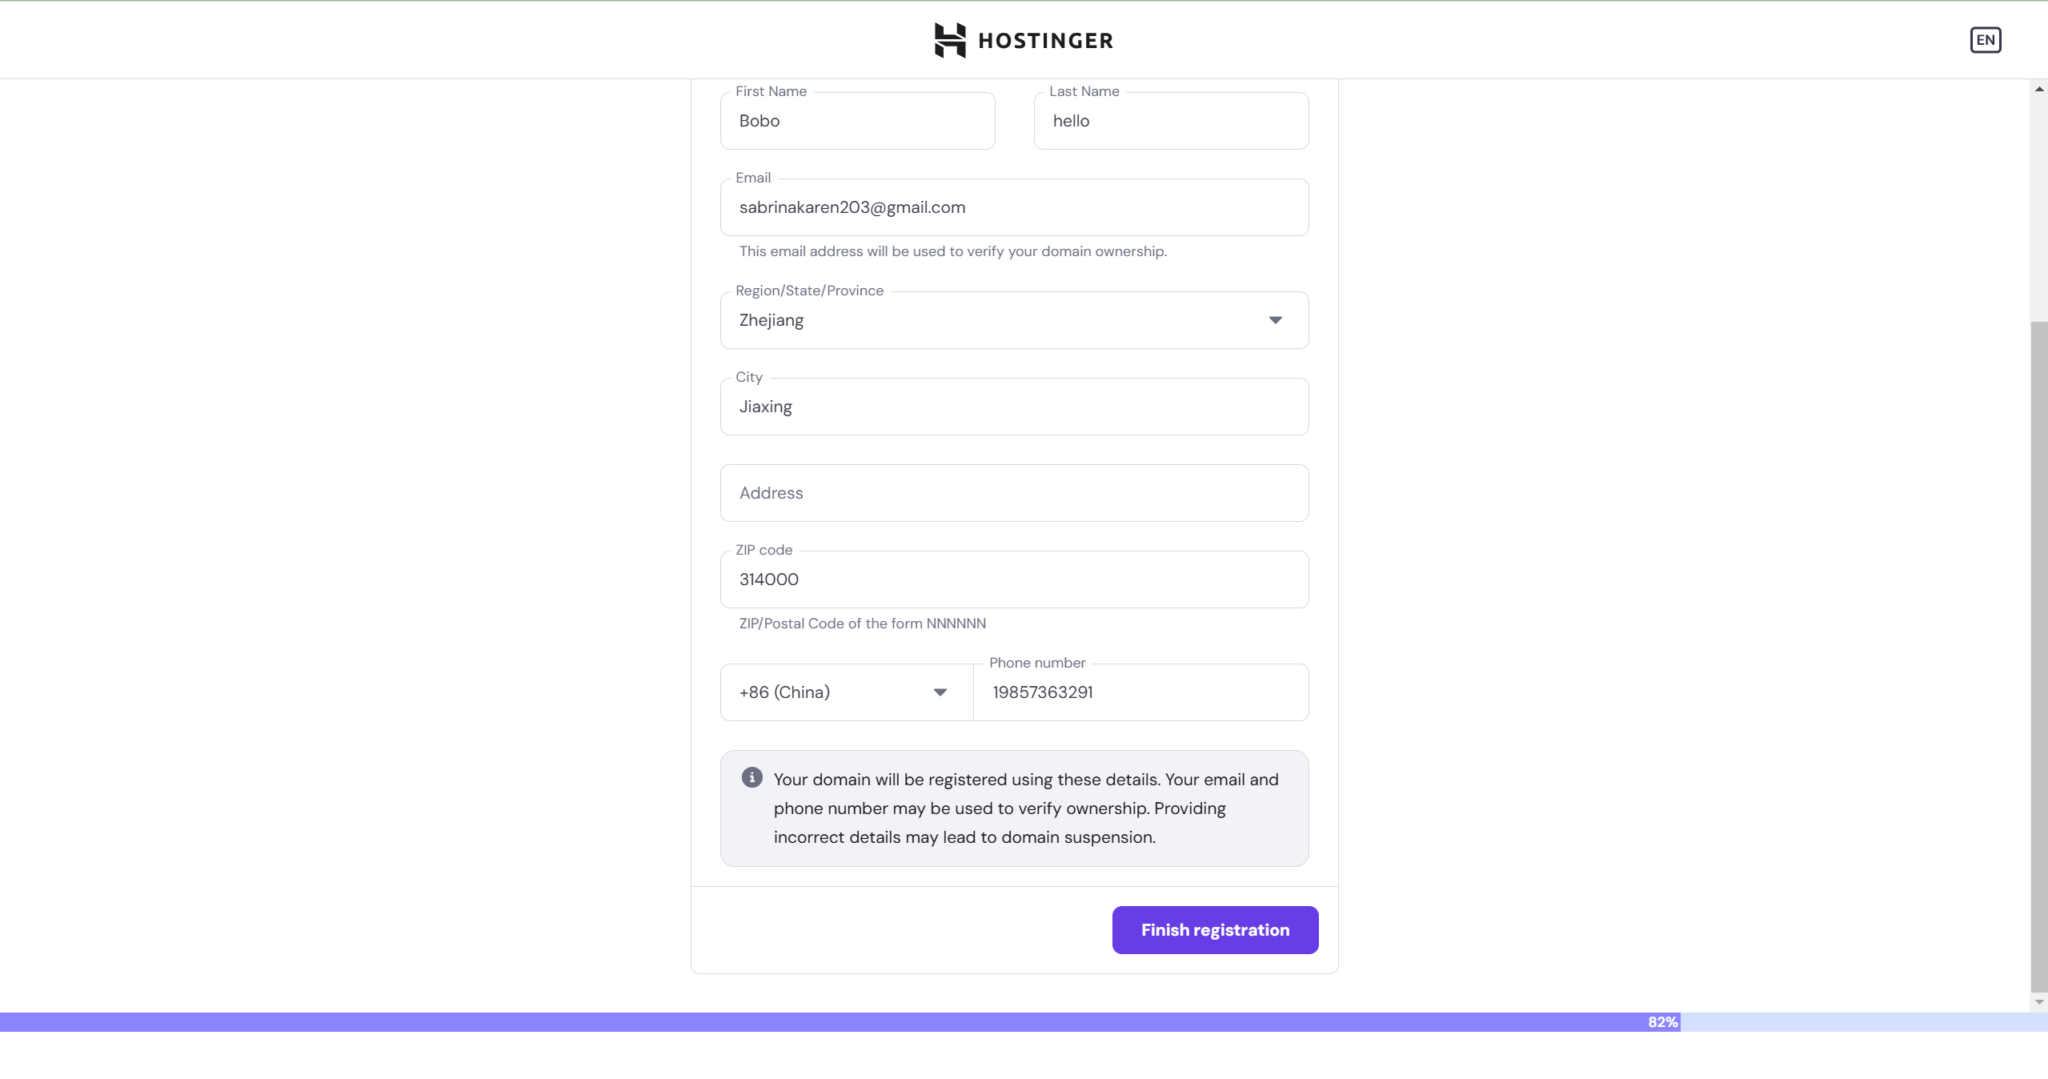Viewport: 2048px width, 1079px height.
Task: Open the EN language selector
Action: coord(1985,40)
